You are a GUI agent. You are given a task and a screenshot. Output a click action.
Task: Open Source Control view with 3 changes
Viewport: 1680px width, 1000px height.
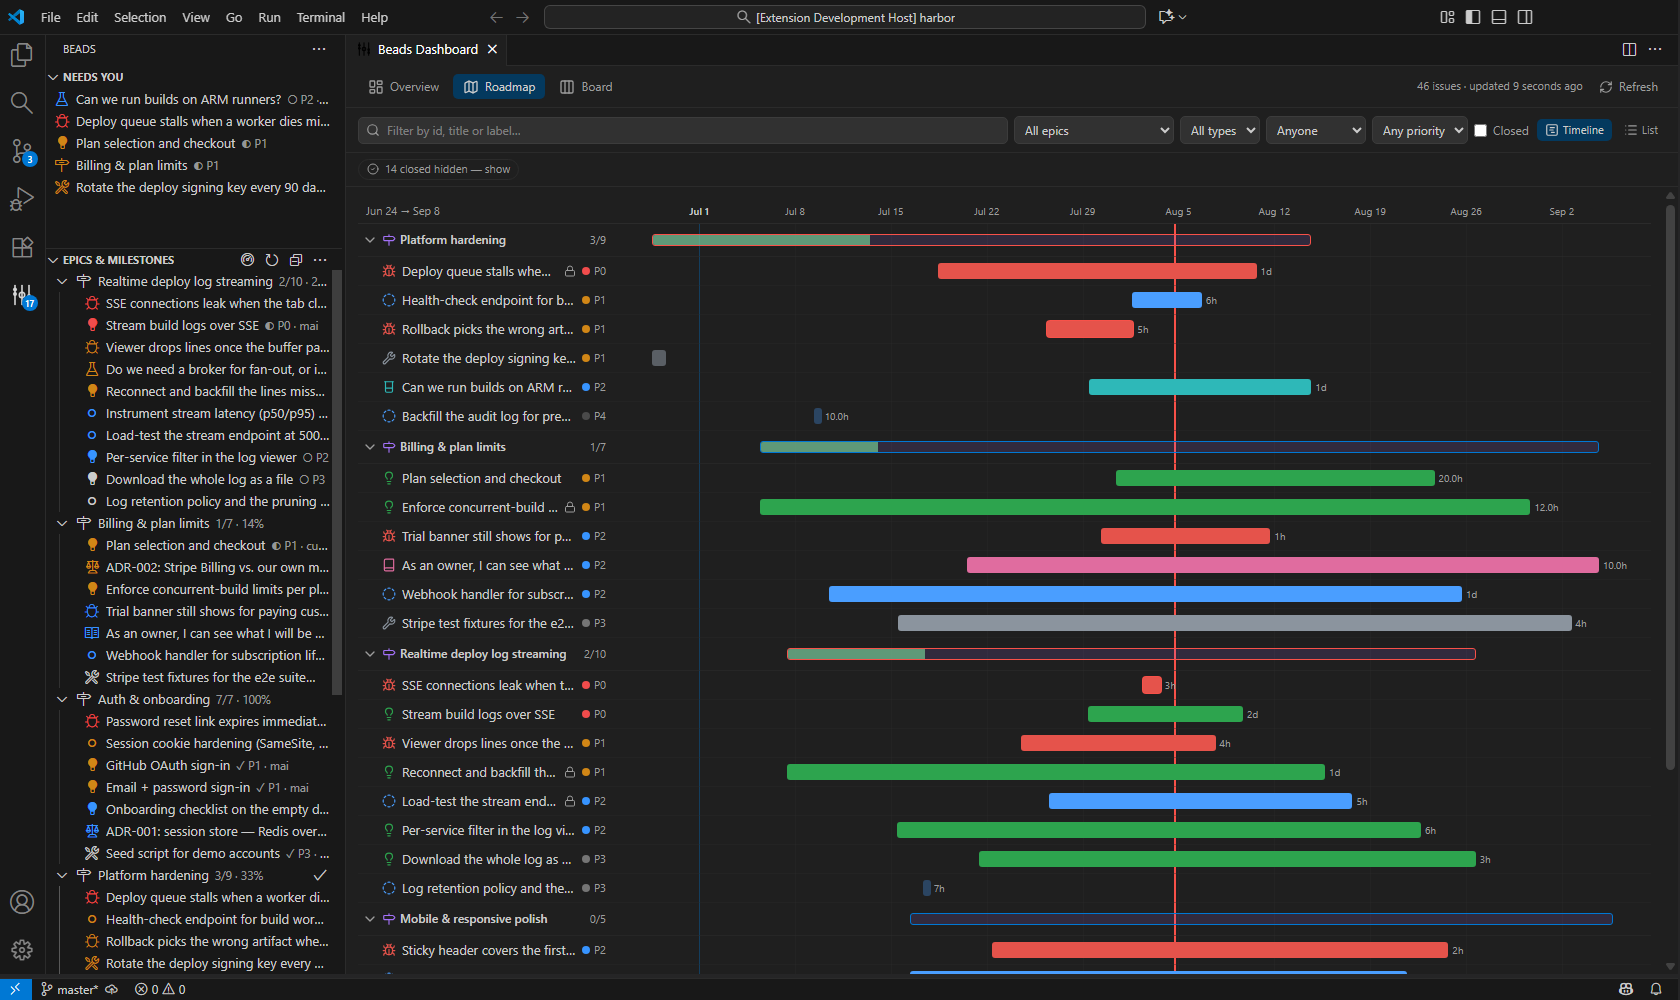point(22,151)
